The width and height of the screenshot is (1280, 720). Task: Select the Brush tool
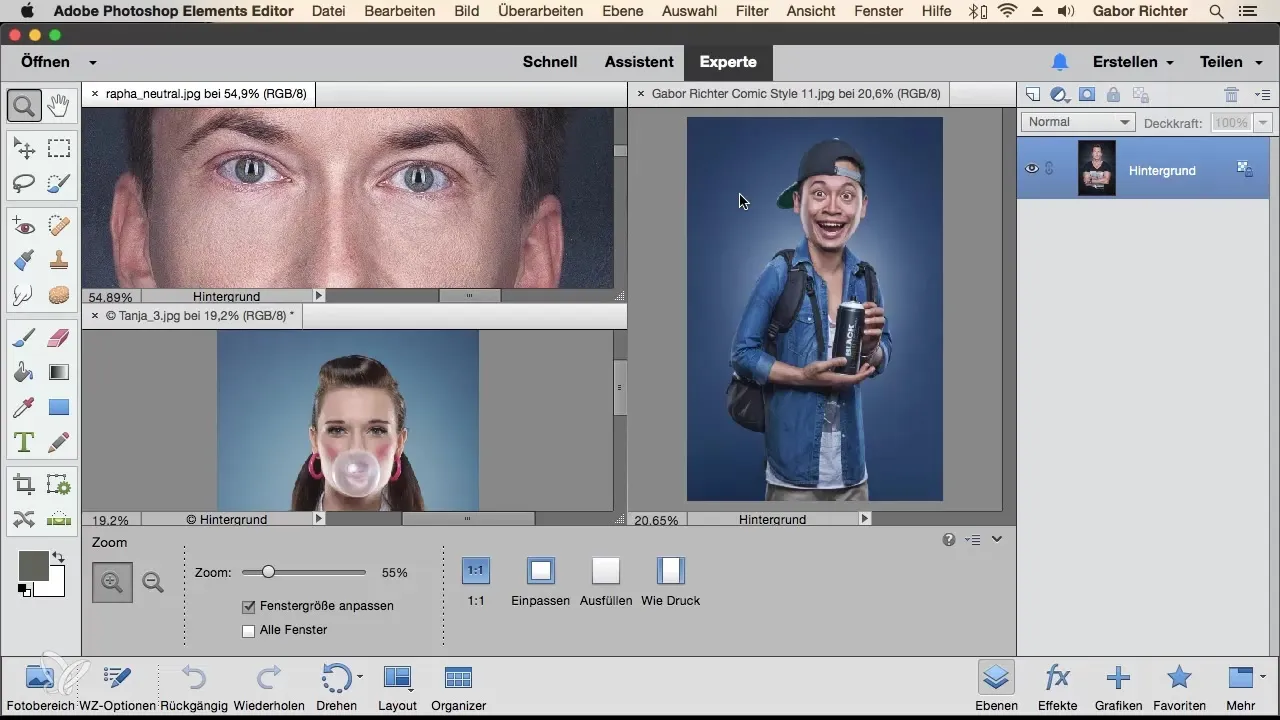[x=24, y=339]
